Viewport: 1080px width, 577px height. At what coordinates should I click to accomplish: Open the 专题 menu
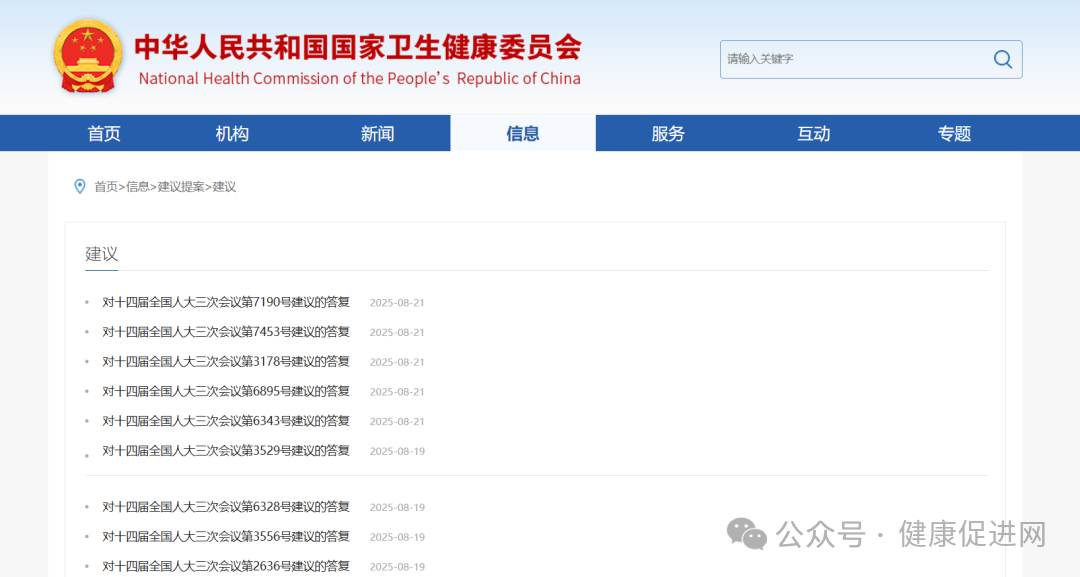pos(954,132)
